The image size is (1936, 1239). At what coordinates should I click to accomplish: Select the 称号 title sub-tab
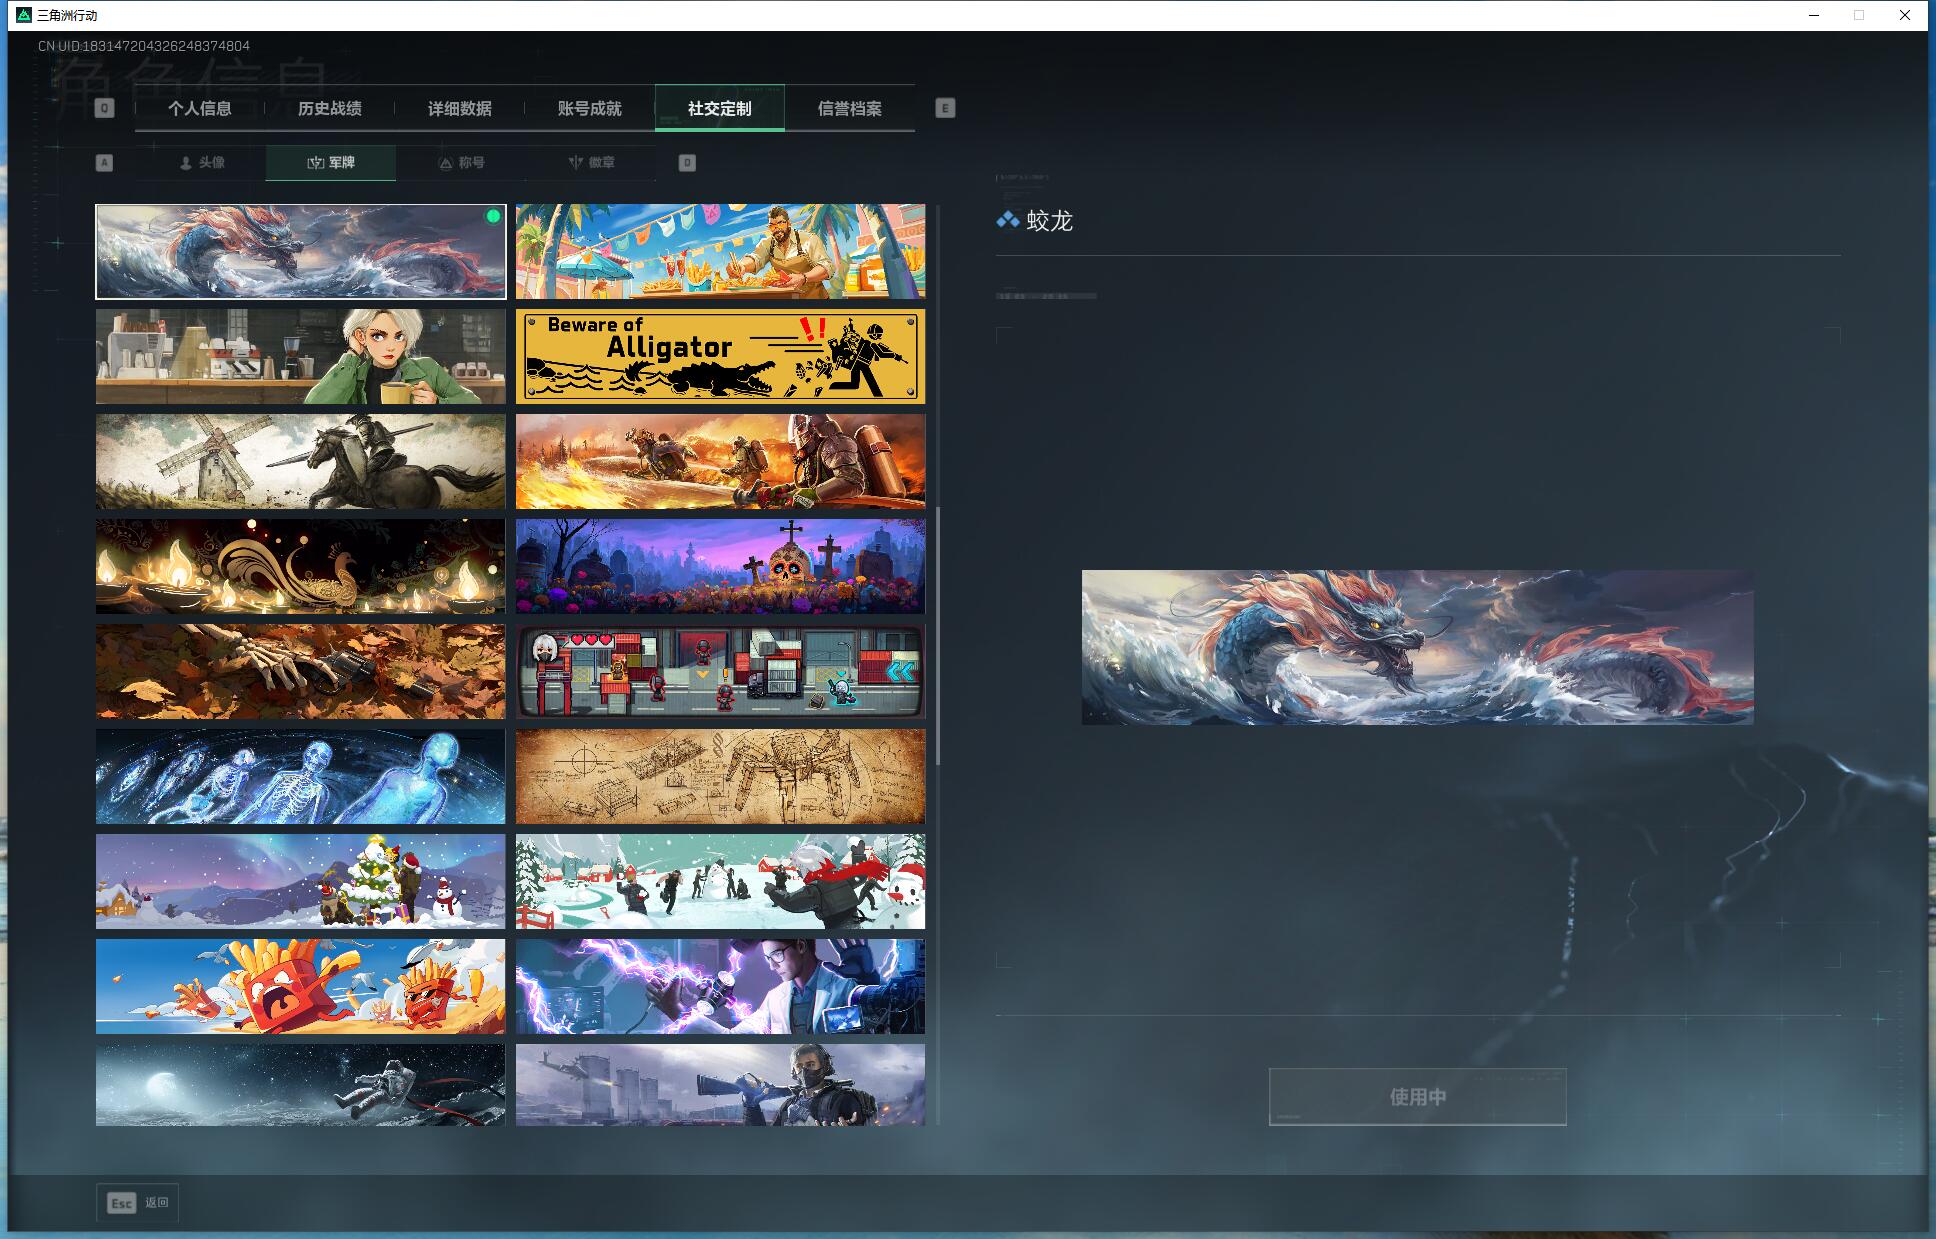[461, 163]
